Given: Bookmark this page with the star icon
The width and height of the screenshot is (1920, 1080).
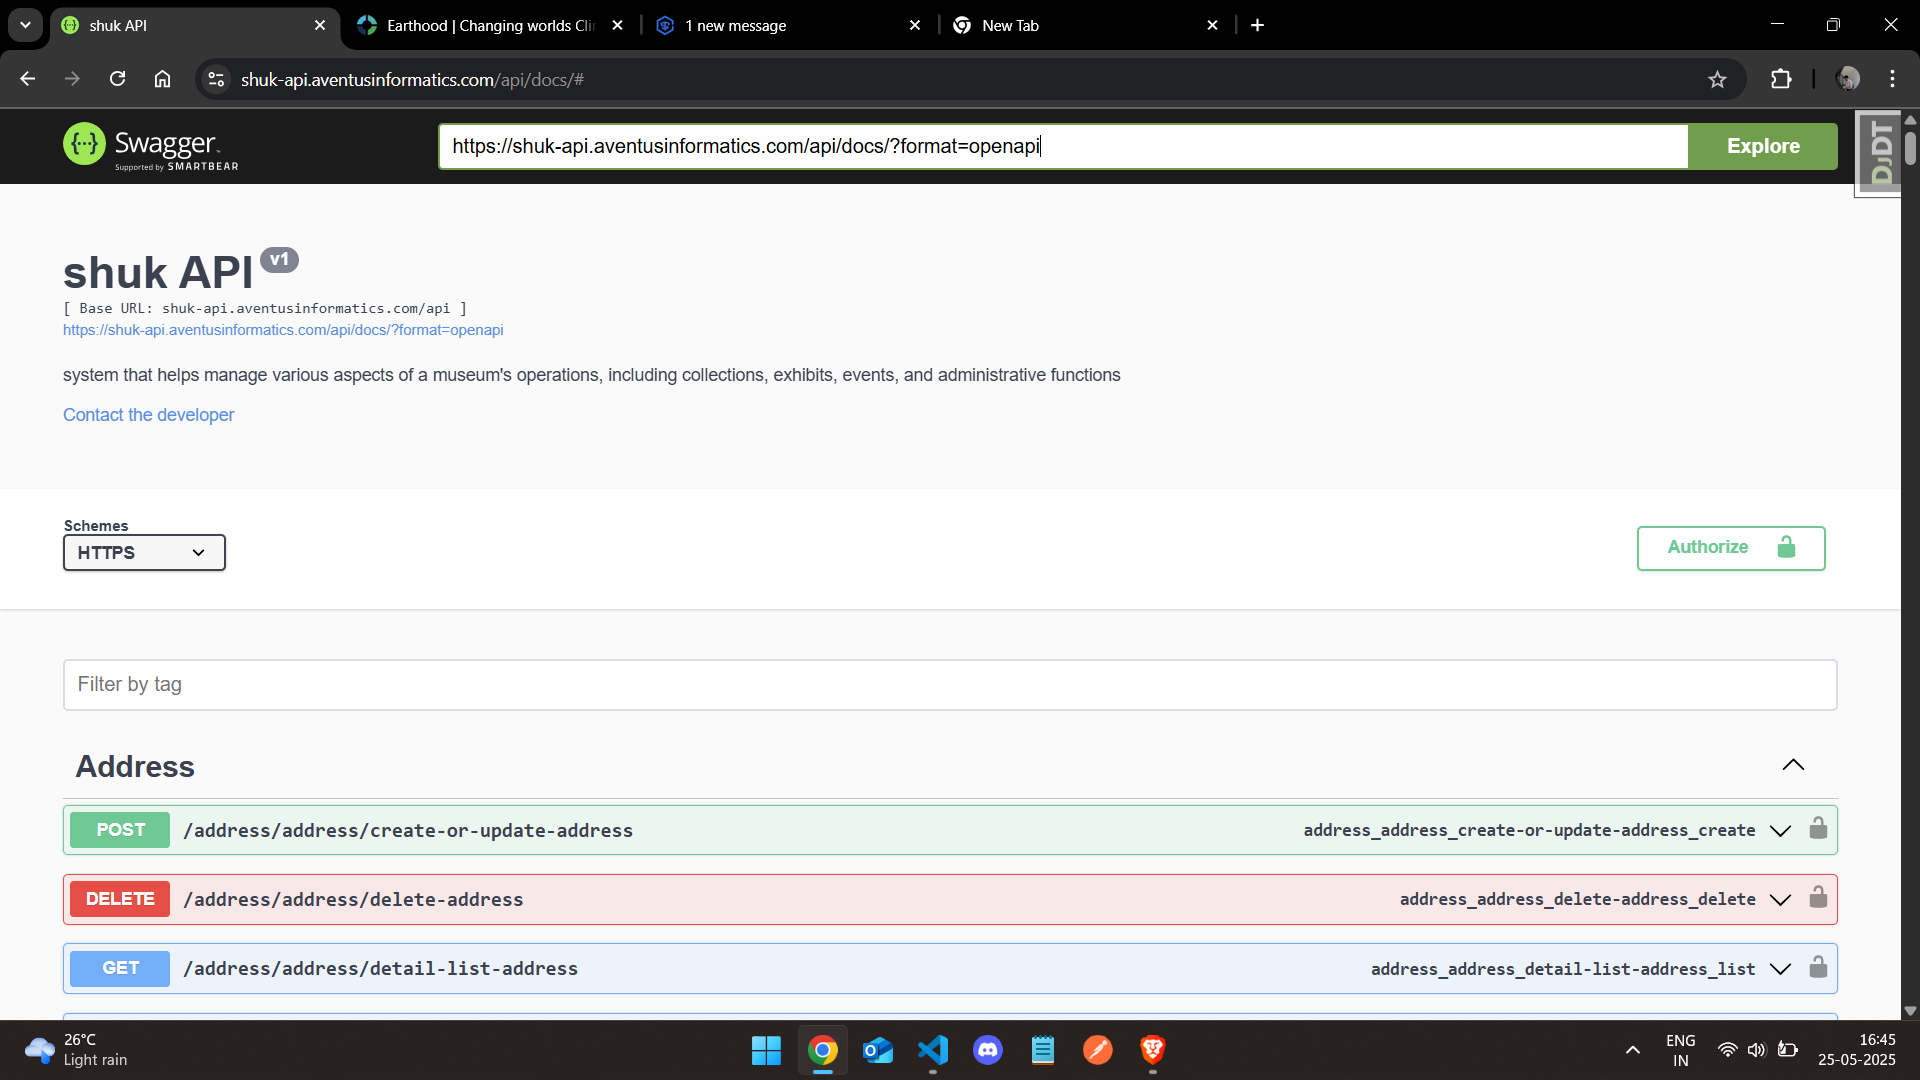Looking at the screenshot, I should (x=1717, y=80).
